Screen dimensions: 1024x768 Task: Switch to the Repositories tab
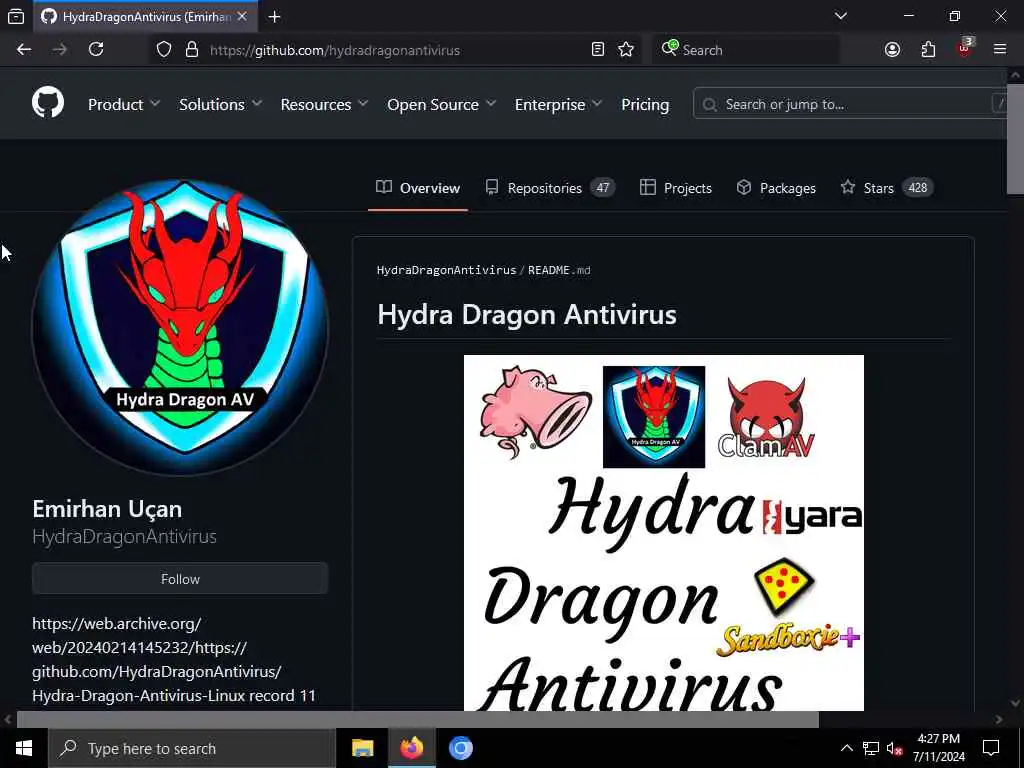[x=550, y=188]
